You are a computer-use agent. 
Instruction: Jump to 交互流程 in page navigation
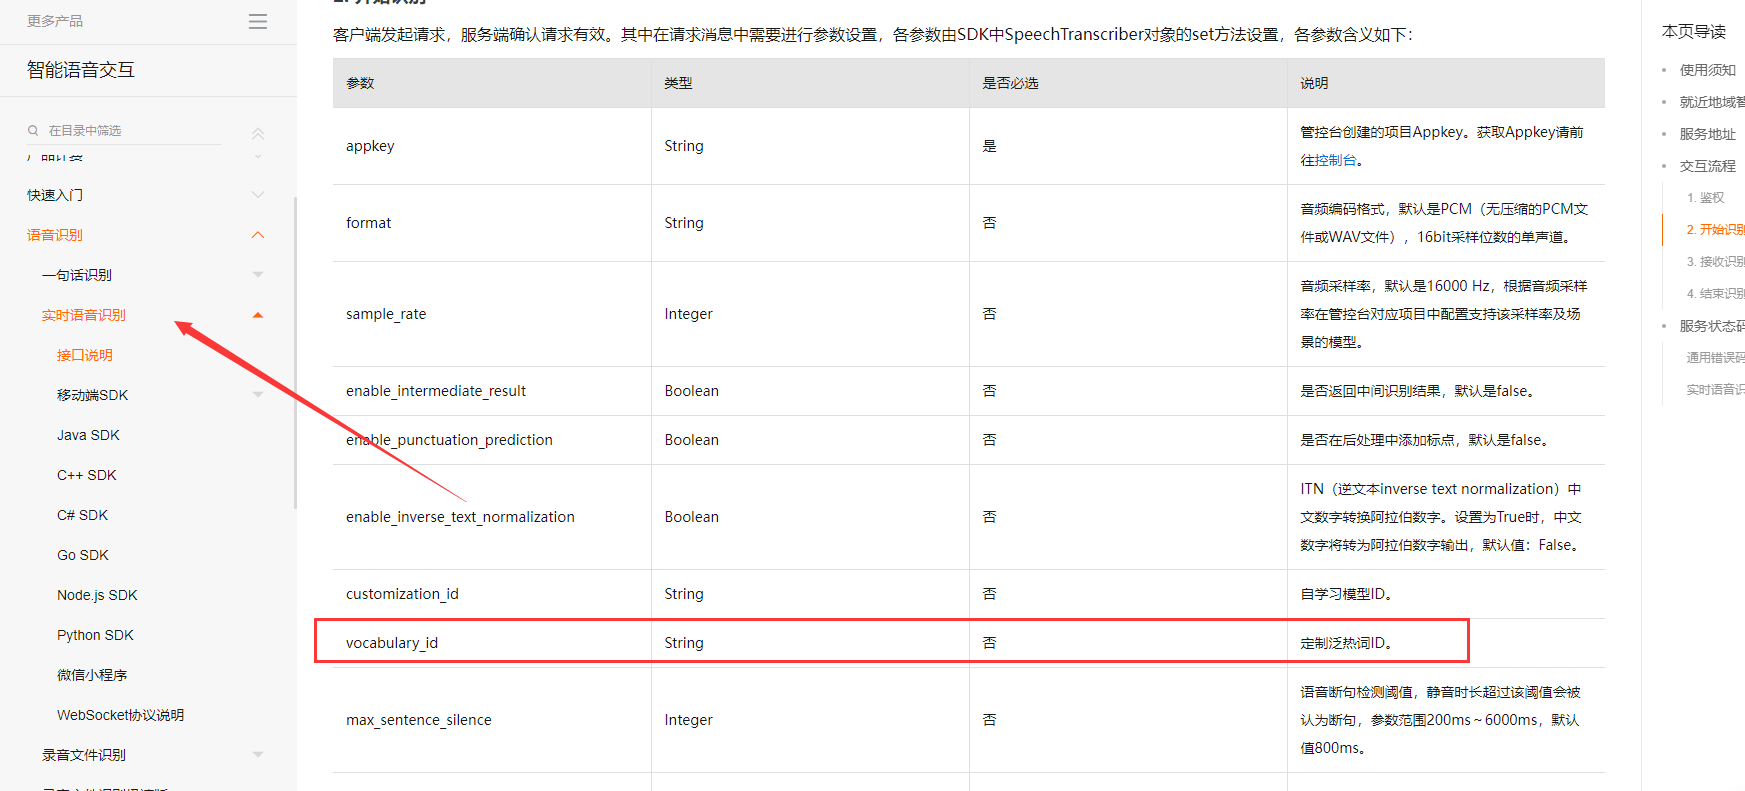coord(1708,166)
